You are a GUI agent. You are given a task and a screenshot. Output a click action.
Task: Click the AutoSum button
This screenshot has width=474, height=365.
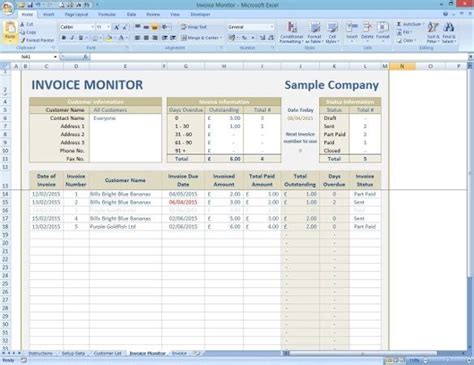pos(409,24)
